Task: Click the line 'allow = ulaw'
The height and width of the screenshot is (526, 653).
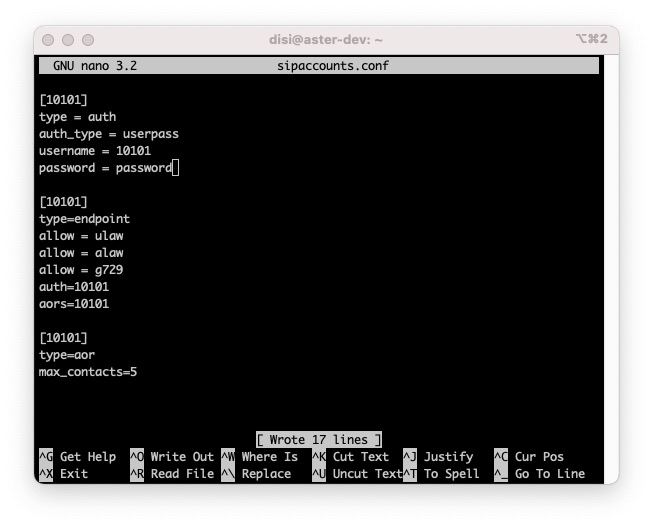Action: (81, 236)
